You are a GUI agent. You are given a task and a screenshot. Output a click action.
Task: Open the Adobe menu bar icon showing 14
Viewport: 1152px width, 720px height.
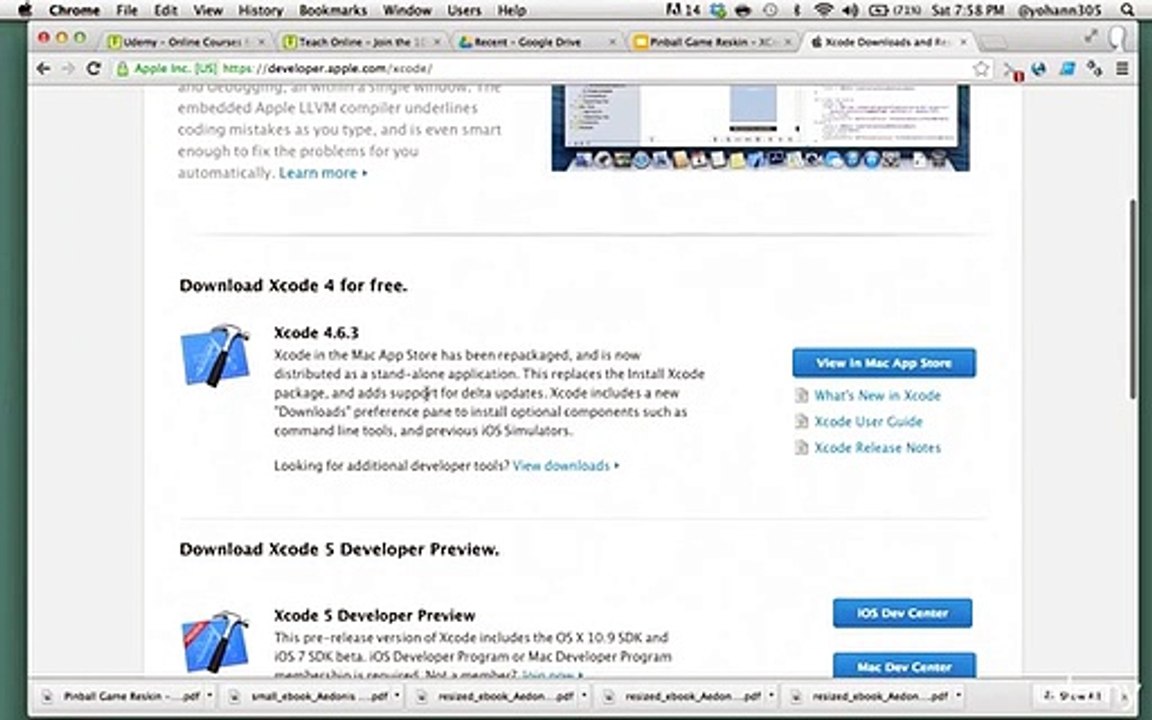[x=683, y=10]
